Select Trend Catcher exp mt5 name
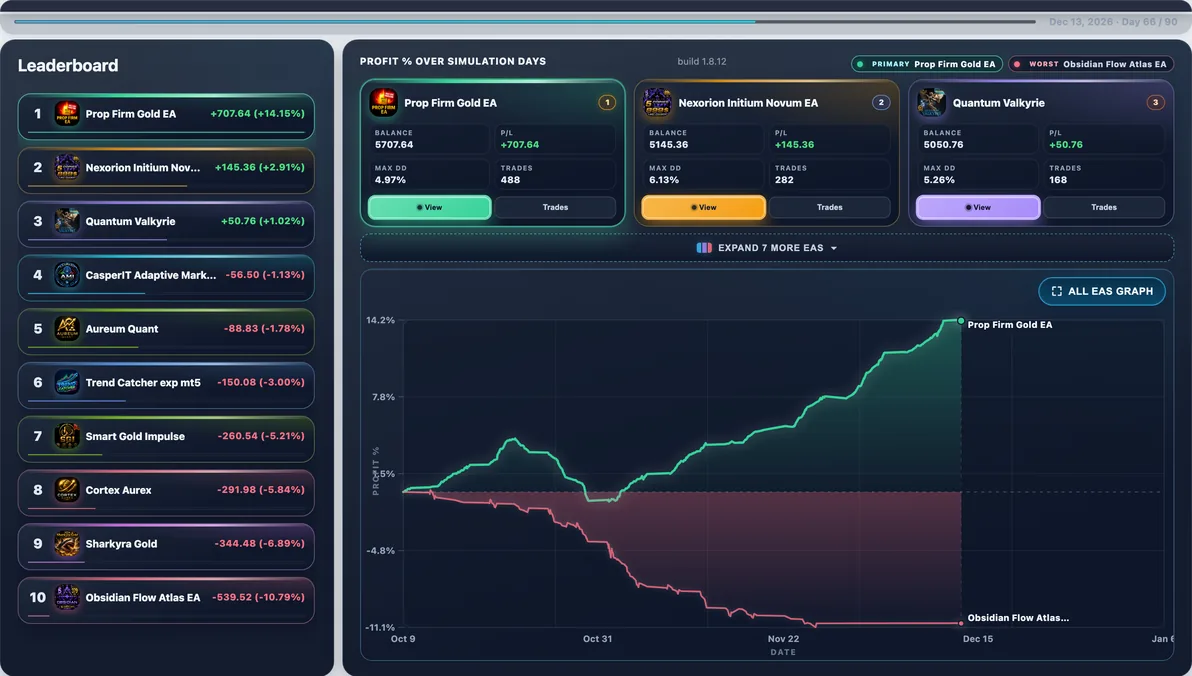The height and width of the screenshot is (676, 1192). [x=143, y=382]
